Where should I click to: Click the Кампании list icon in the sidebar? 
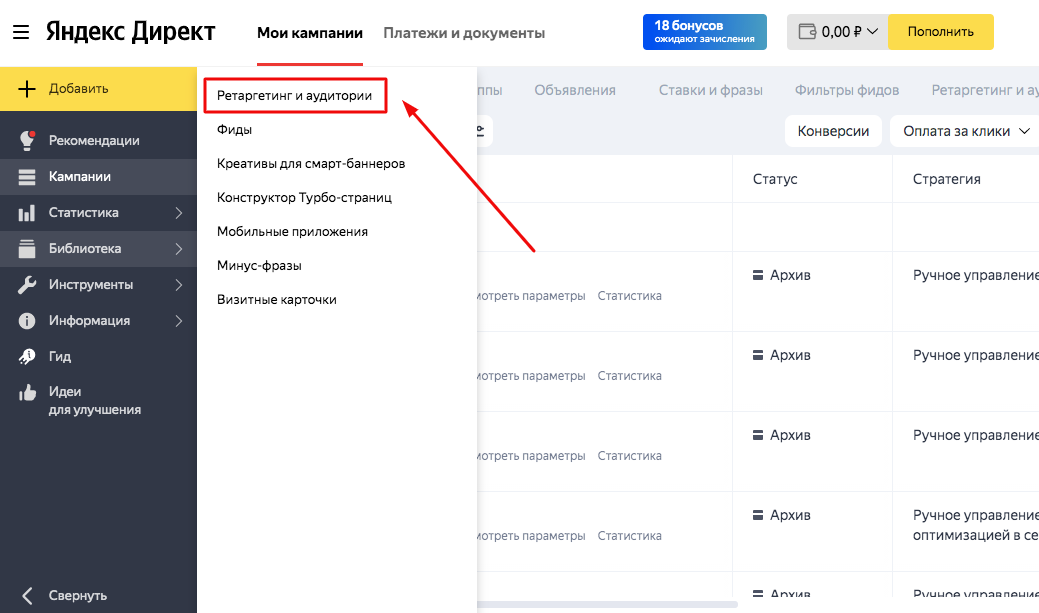coord(27,177)
